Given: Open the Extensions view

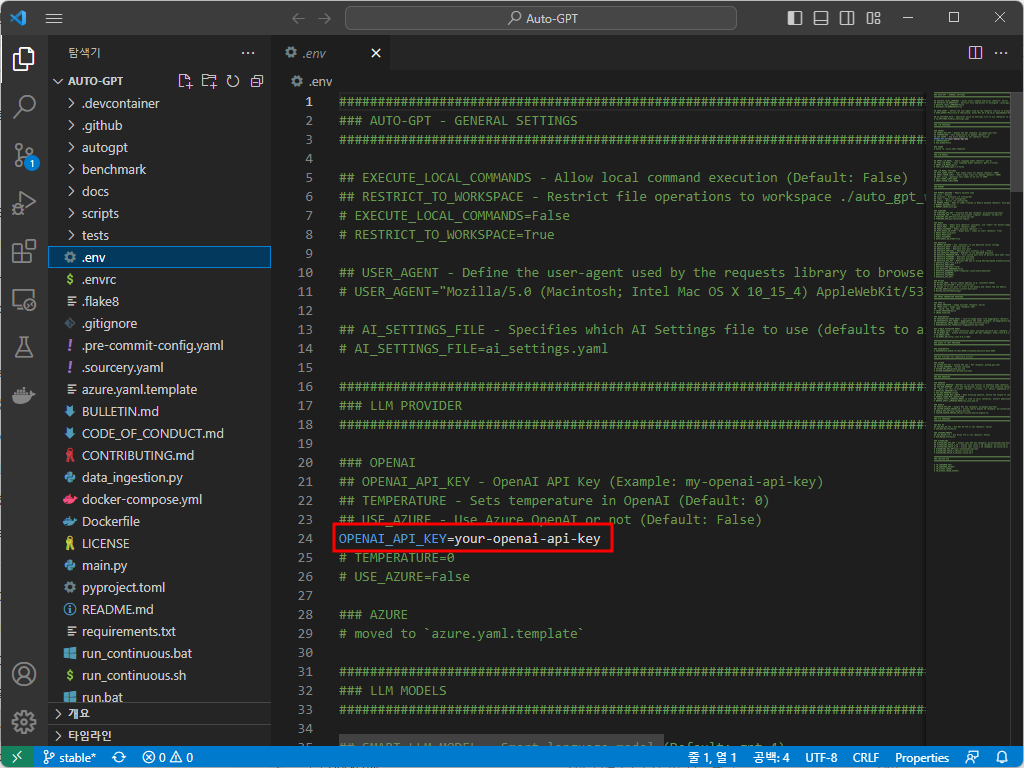Looking at the screenshot, I should 24,251.
